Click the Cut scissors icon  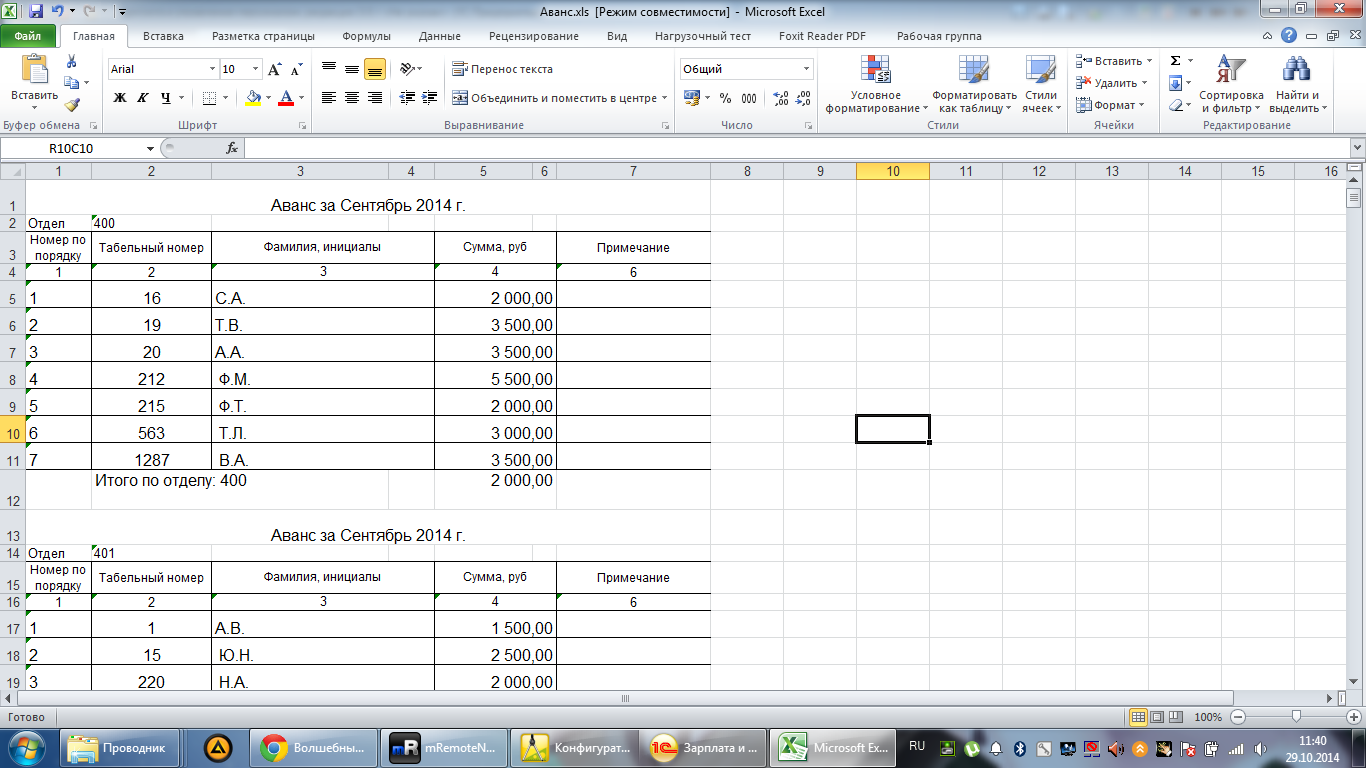coord(72,61)
